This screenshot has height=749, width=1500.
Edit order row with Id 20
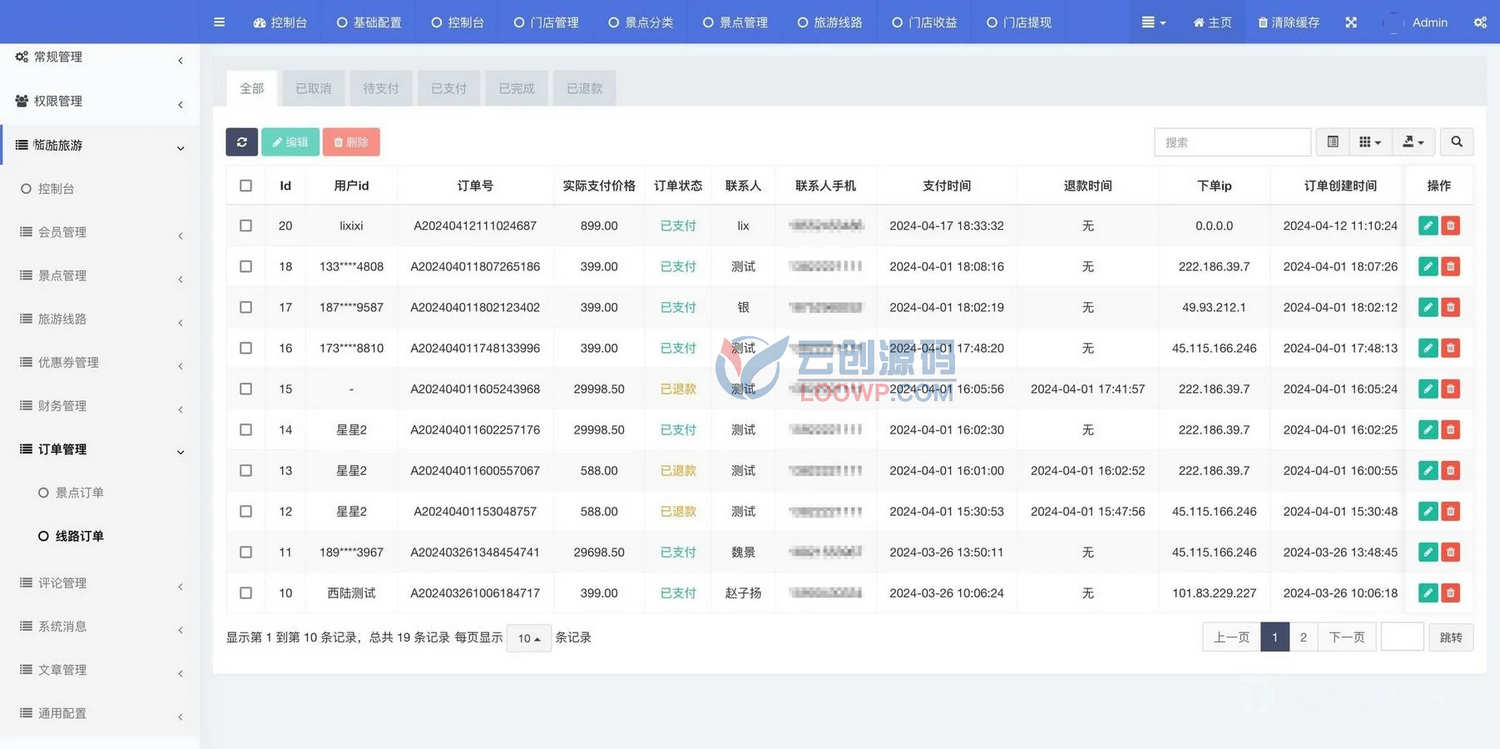[1428, 226]
